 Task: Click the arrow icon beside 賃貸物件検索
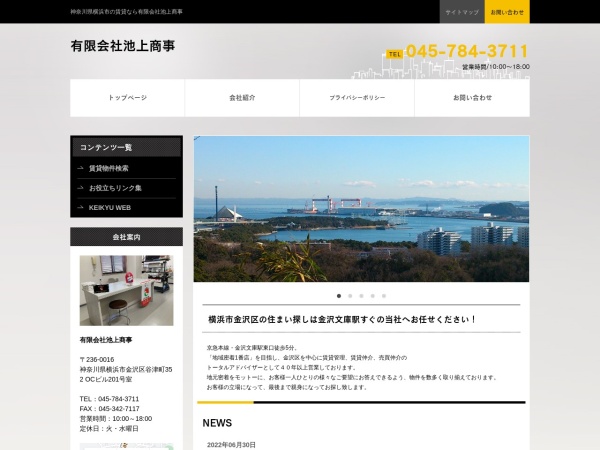[x=80, y=168]
